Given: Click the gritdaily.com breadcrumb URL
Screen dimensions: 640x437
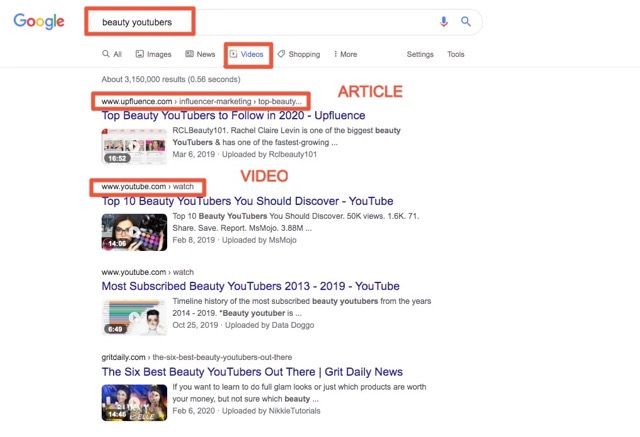Looking at the screenshot, I should [x=197, y=357].
